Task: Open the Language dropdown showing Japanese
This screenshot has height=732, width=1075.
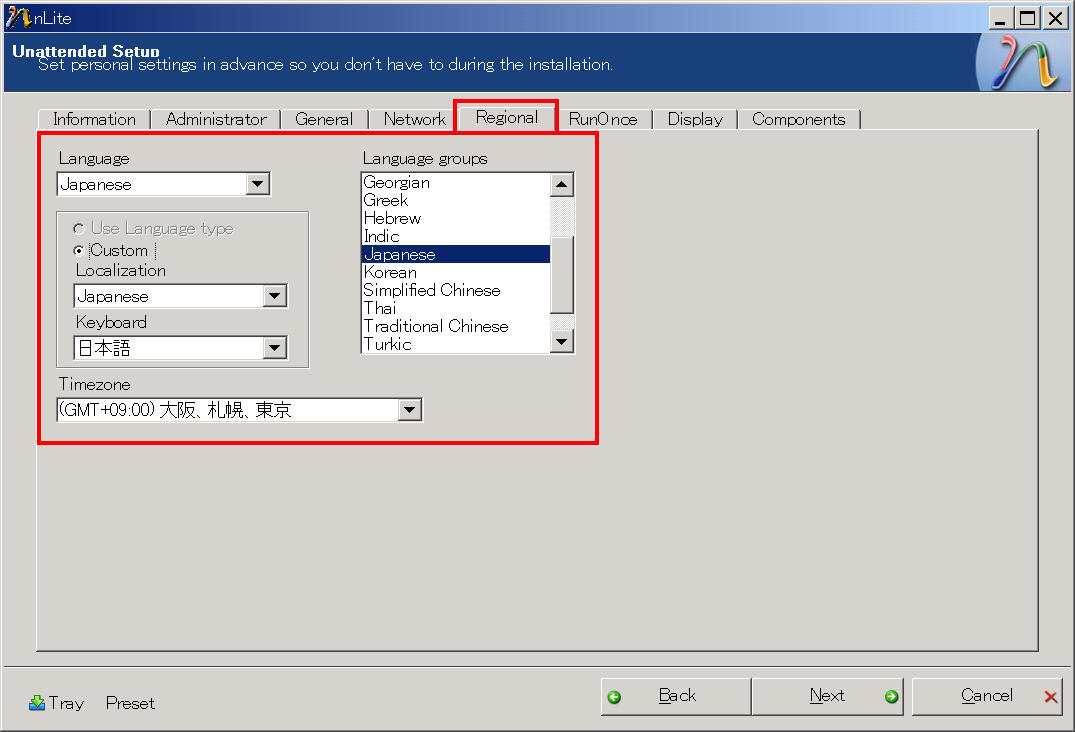Action: click(x=259, y=184)
